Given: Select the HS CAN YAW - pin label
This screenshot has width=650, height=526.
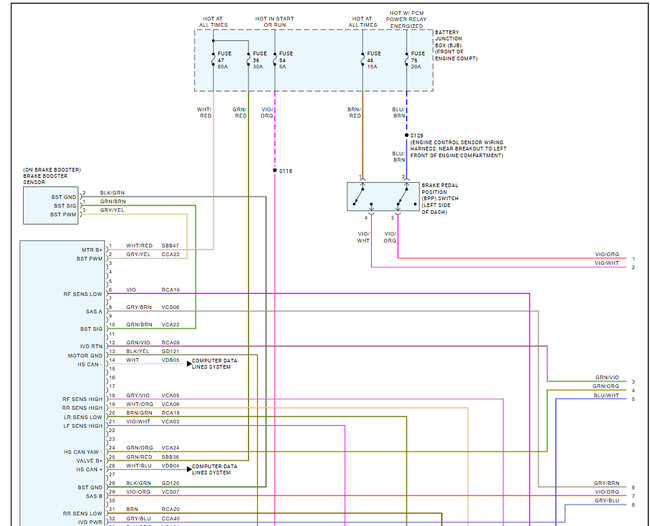Looking at the screenshot, I should [x=83, y=452].
